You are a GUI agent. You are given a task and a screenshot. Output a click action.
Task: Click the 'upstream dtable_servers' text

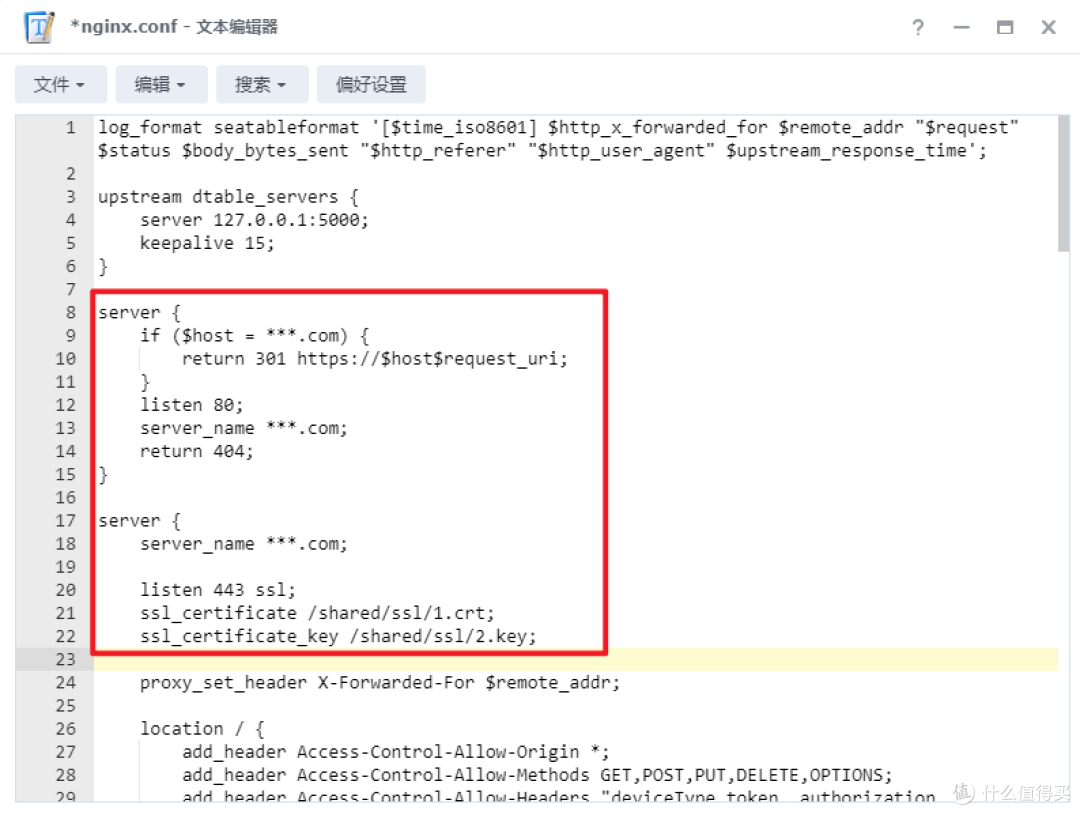228,196
